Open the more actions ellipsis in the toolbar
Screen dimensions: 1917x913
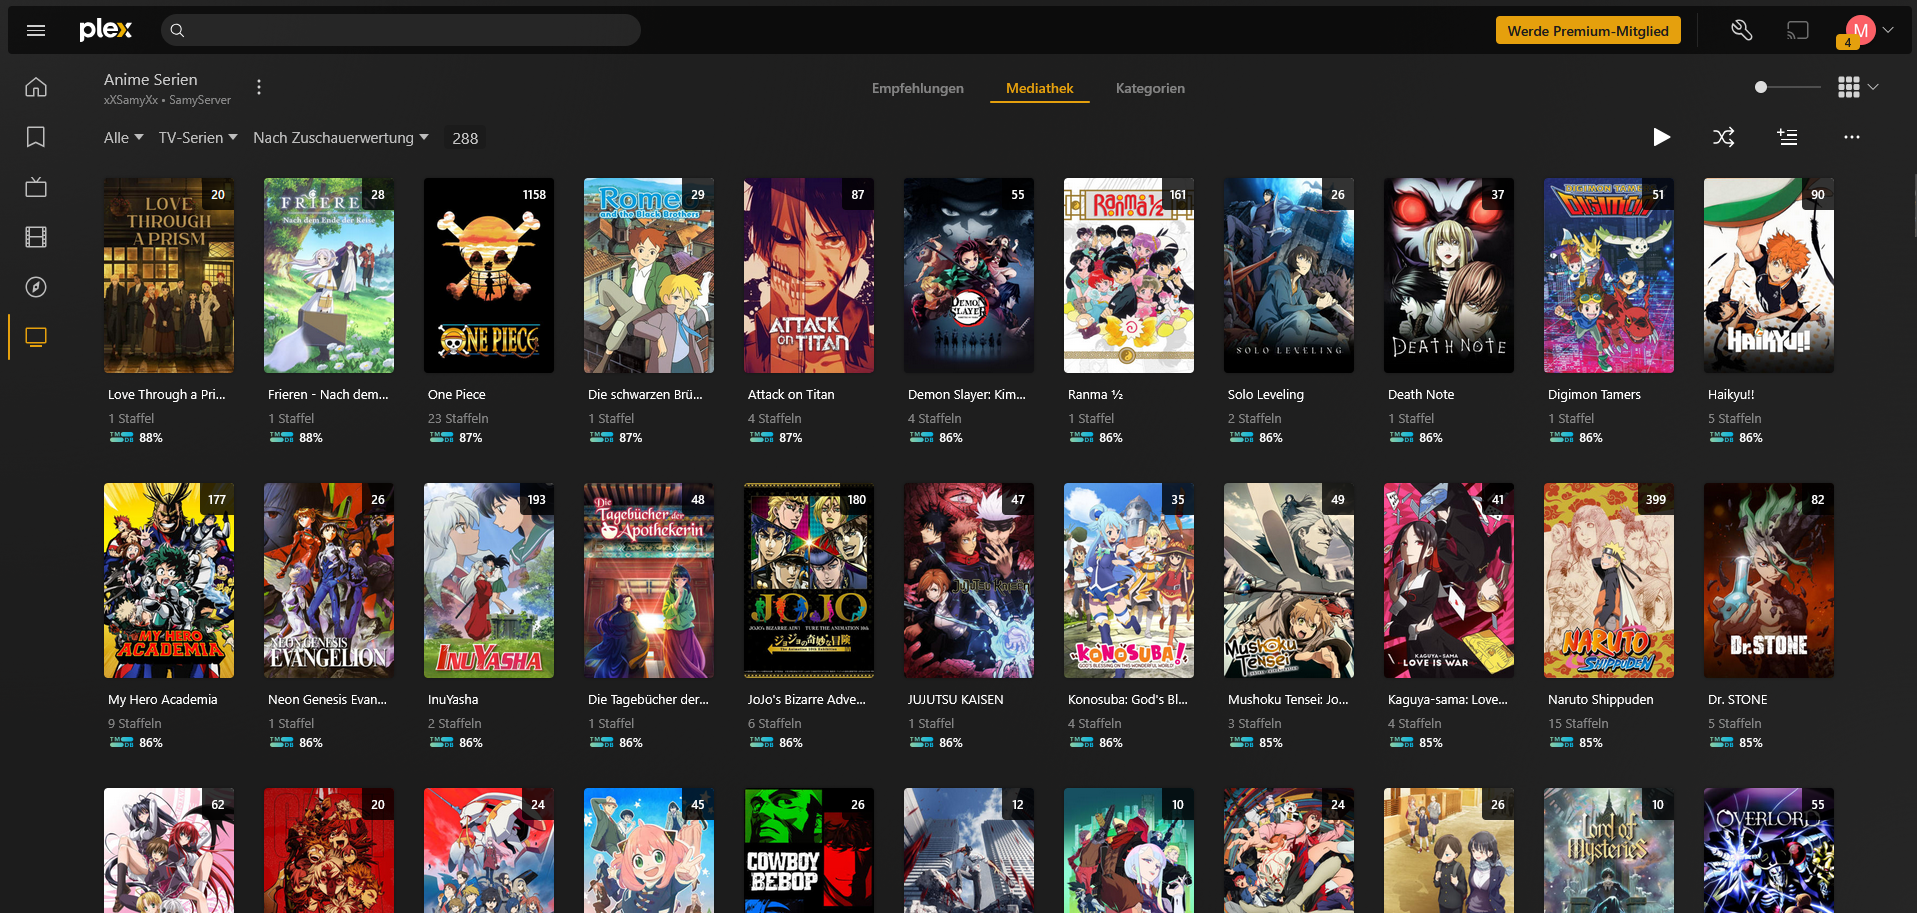(1852, 137)
